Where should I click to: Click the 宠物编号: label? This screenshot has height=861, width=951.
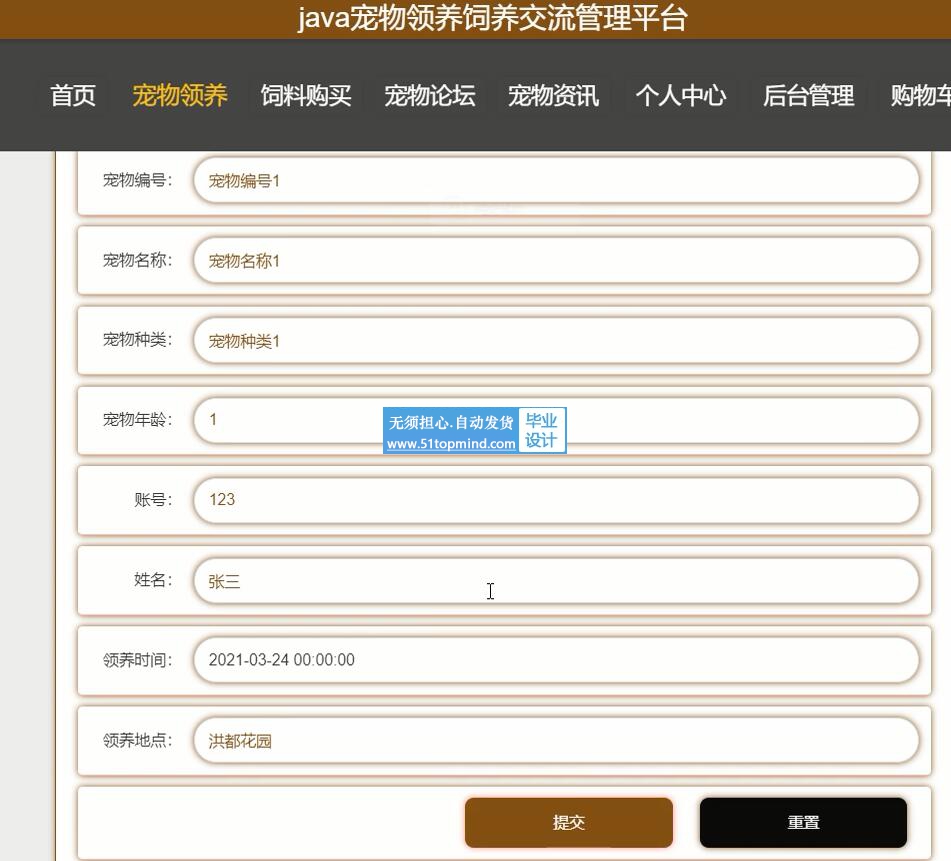[x=138, y=180]
